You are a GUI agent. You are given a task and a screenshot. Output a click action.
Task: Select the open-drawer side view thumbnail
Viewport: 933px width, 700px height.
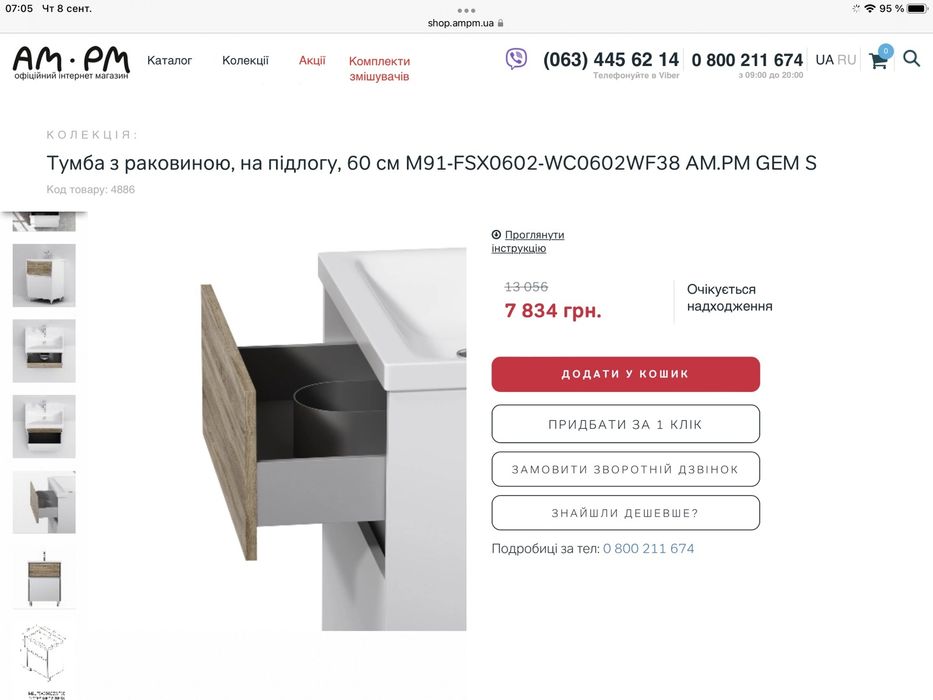(45, 502)
